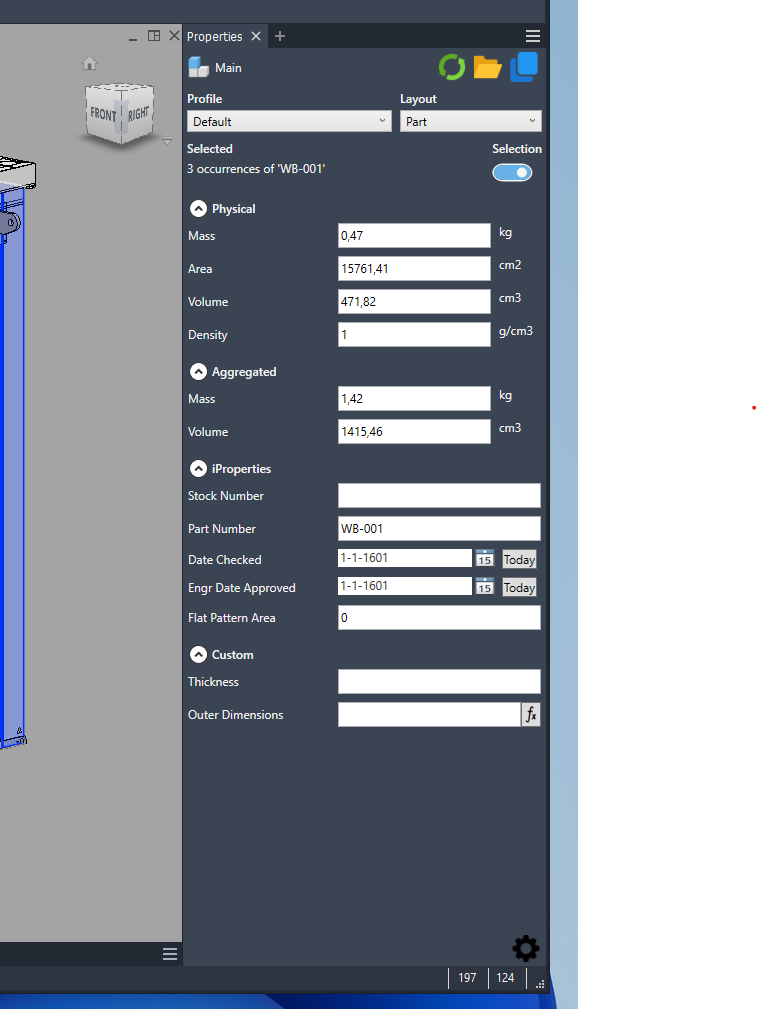Click the Aggregated Volume field
The height and width of the screenshot is (1009, 757).
point(414,431)
